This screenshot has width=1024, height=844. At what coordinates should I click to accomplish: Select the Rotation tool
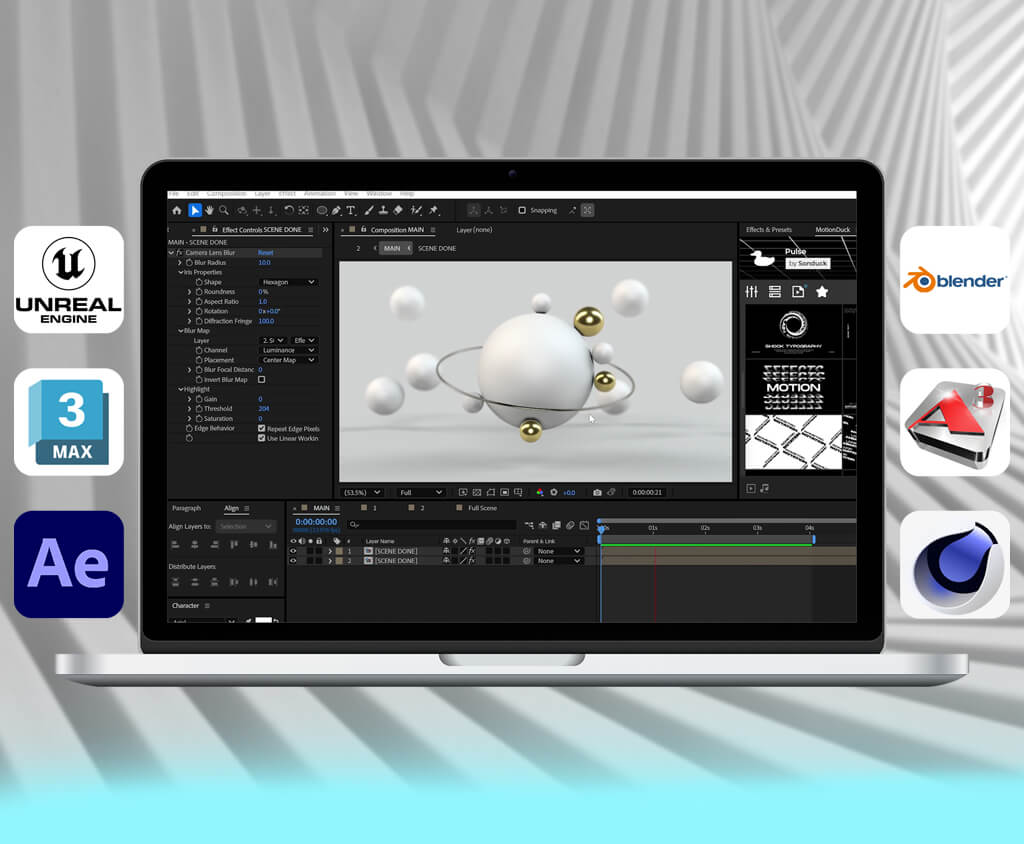point(288,210)
